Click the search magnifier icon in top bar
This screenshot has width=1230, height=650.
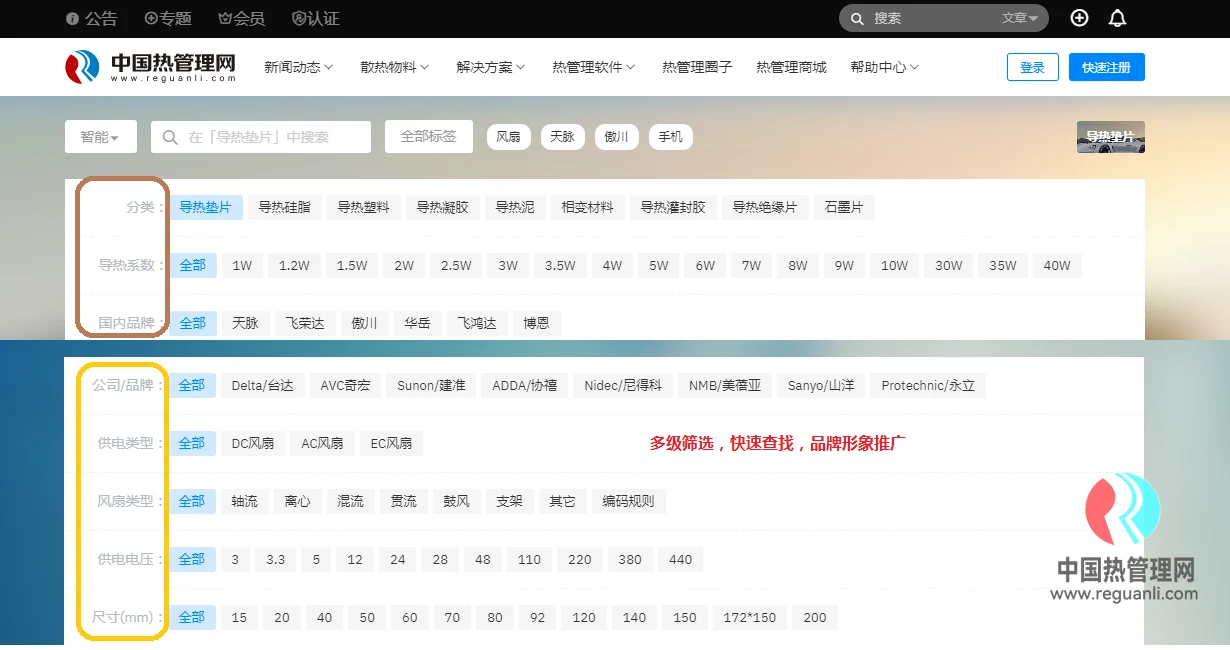(x=858, y=18)
